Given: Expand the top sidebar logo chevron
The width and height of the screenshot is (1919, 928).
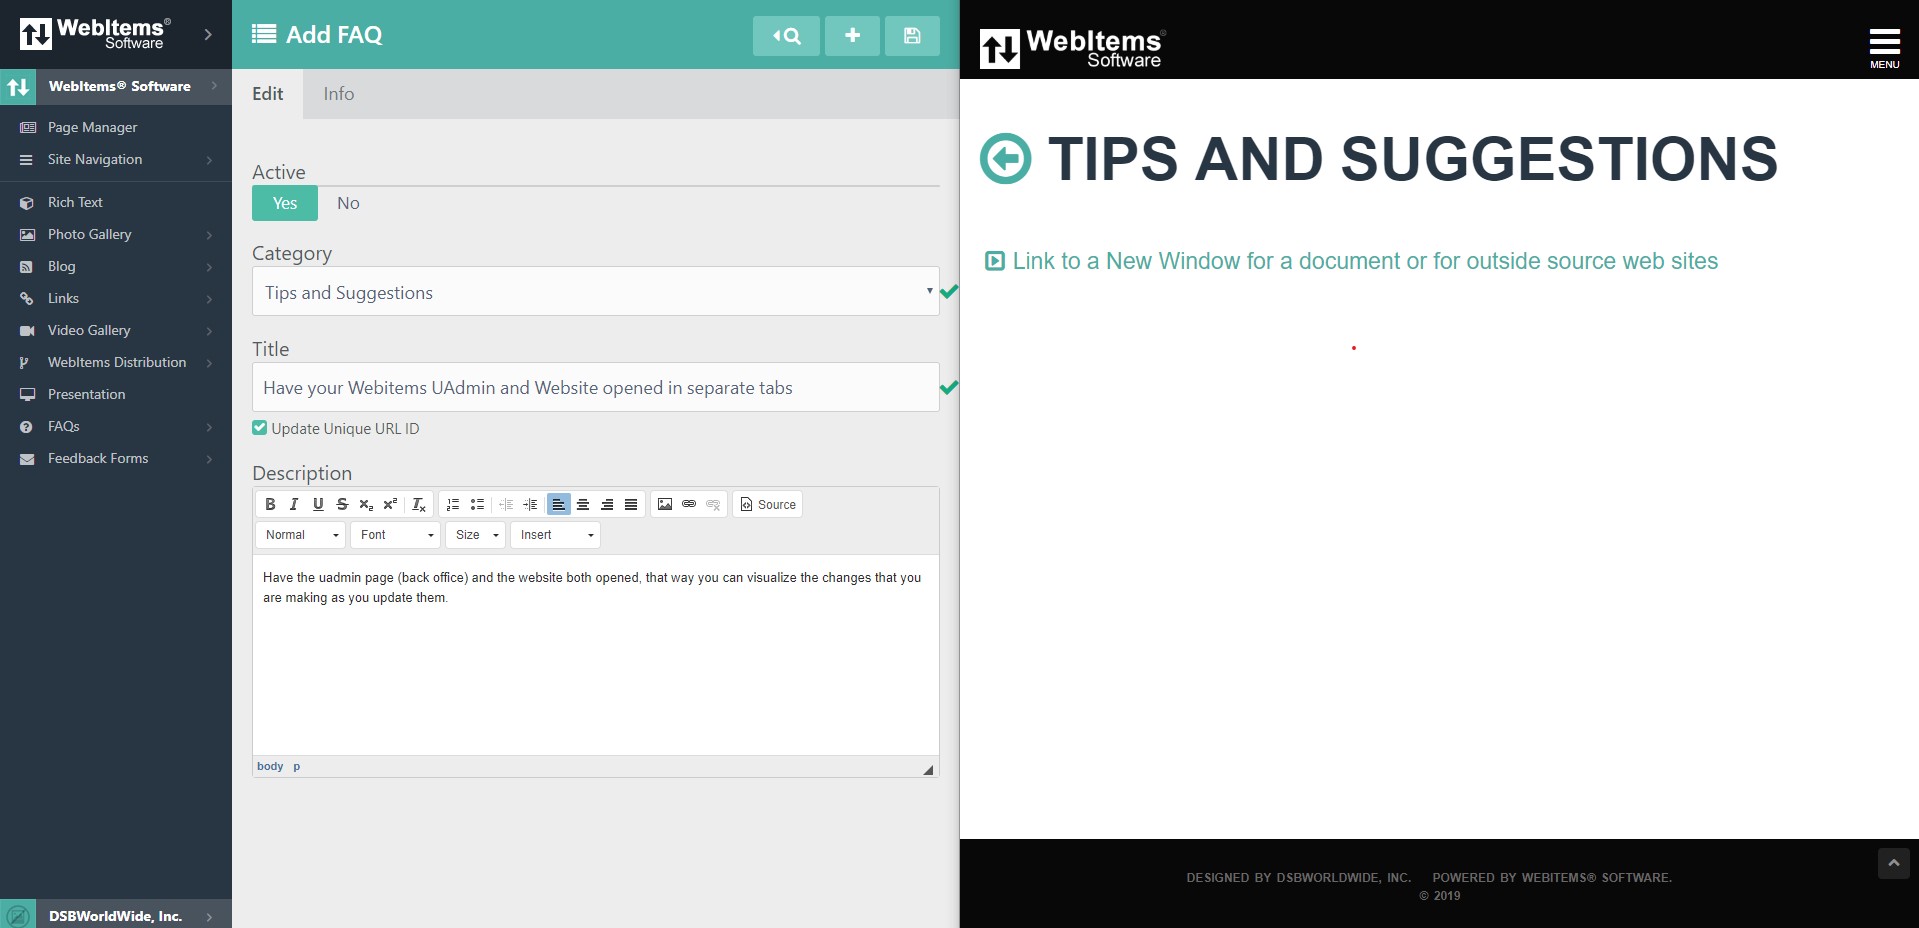Looking at the screenshot, I should point(208,34).
